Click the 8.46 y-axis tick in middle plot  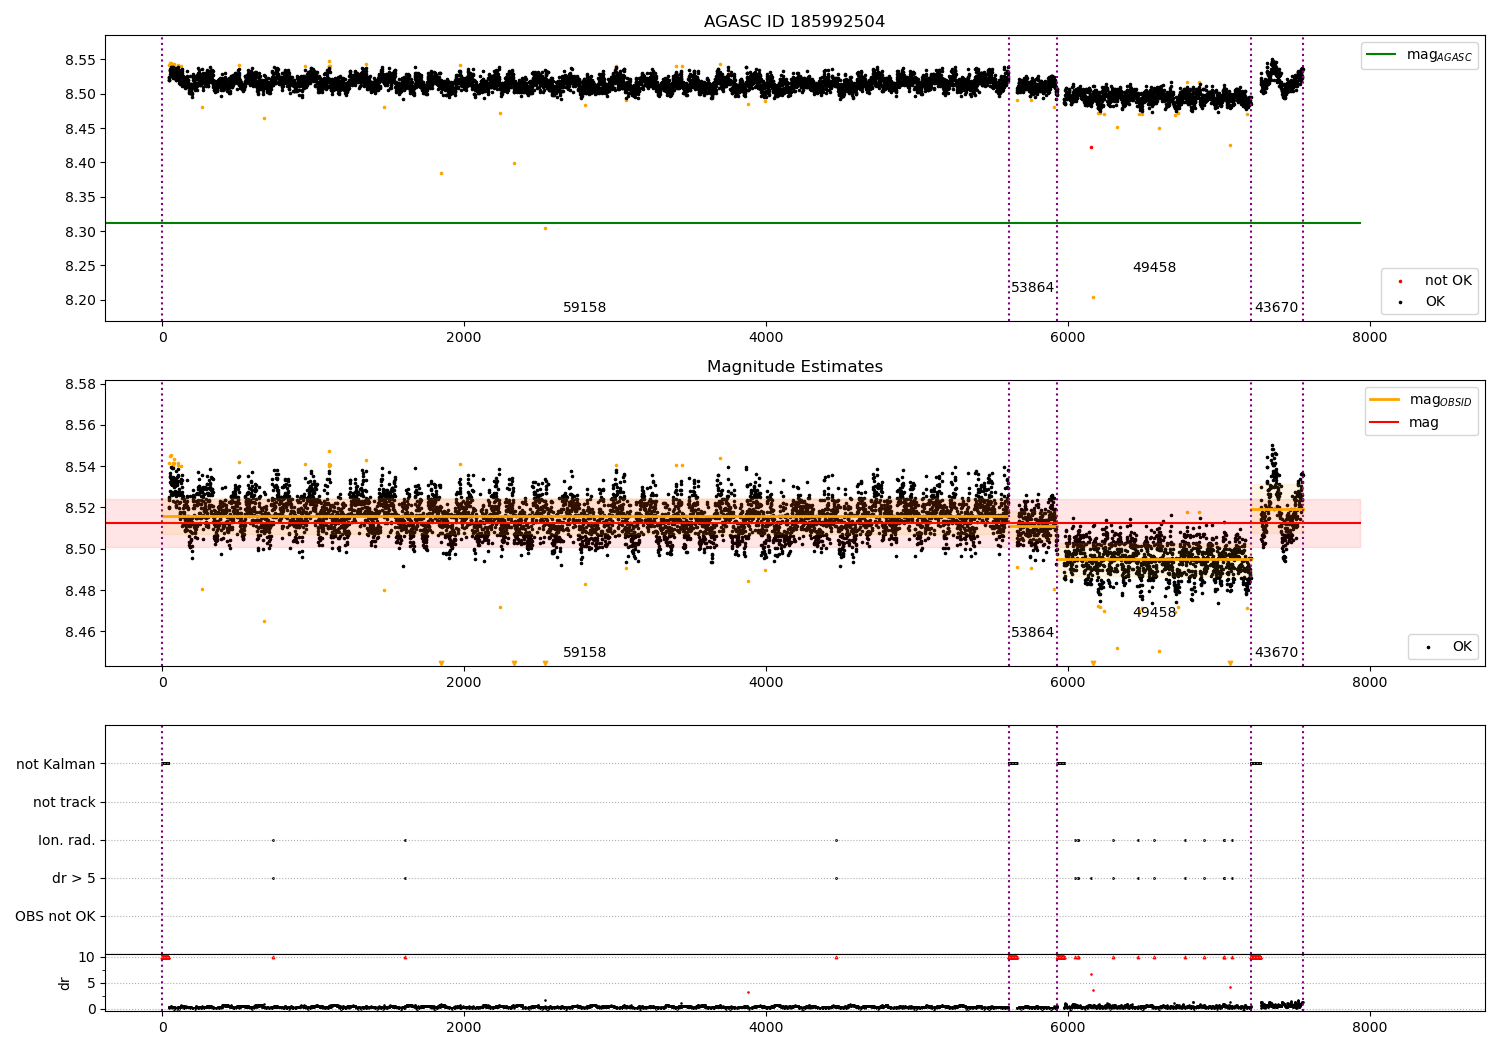pos(80,632)
